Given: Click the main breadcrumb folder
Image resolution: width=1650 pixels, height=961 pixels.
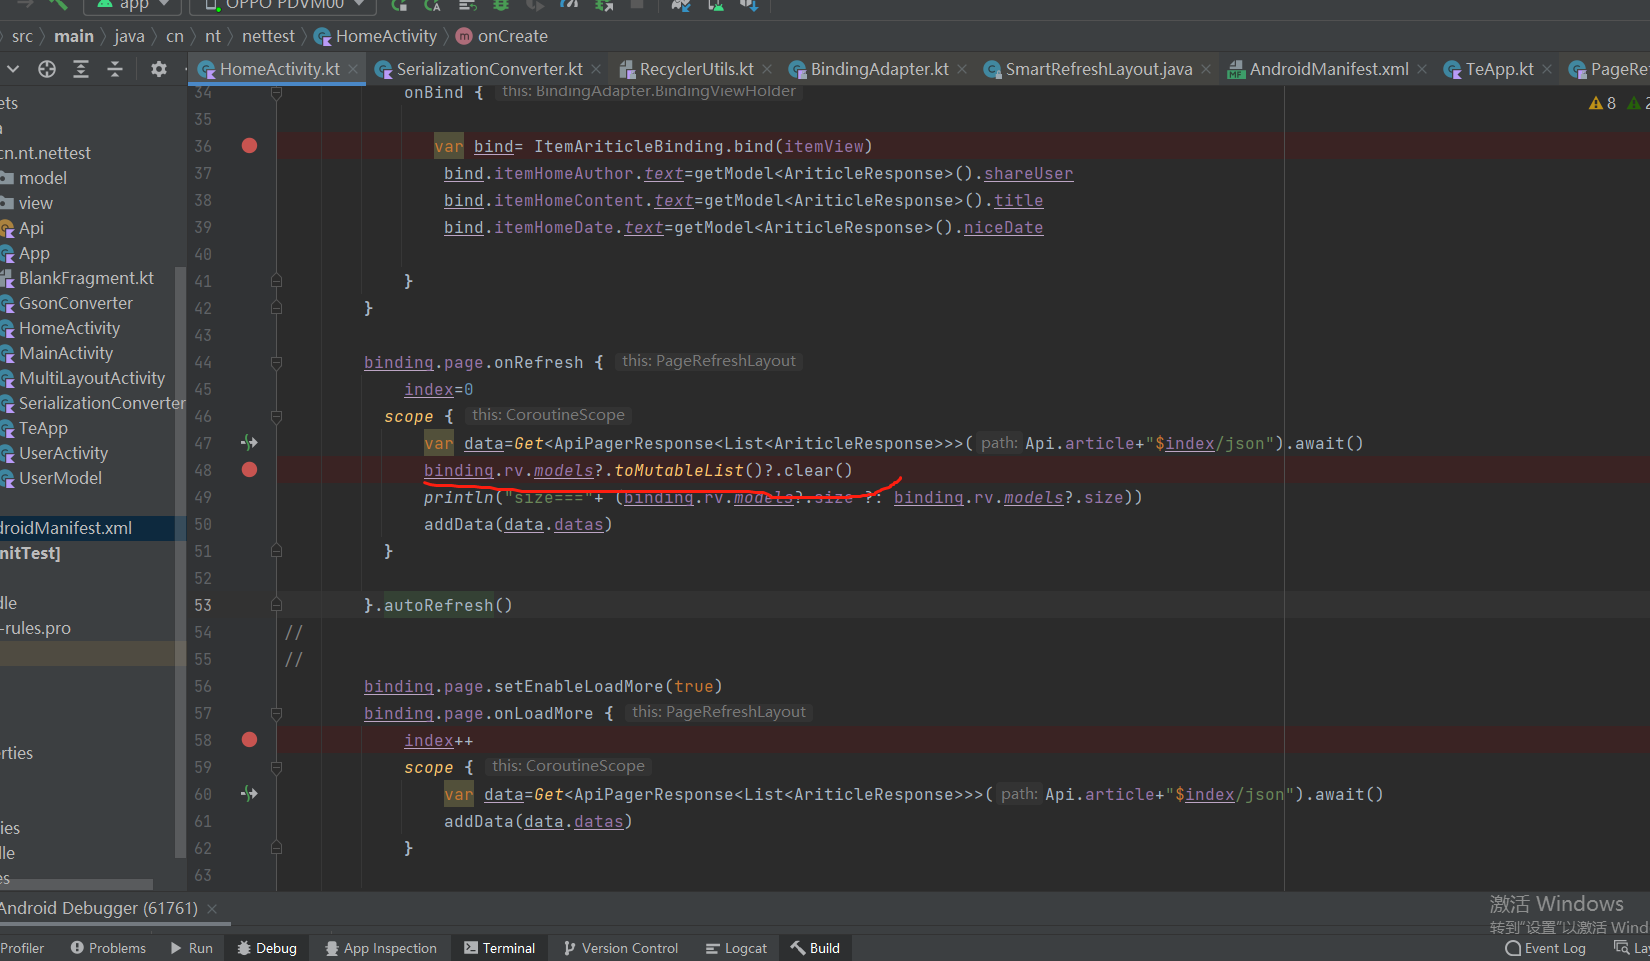Looking at the screenshot, I should coord(74,36).
